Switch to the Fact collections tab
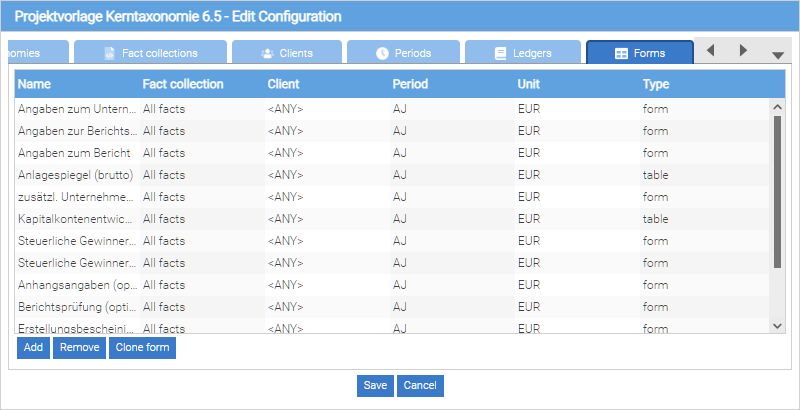The image size is (800, 410). 150,53
